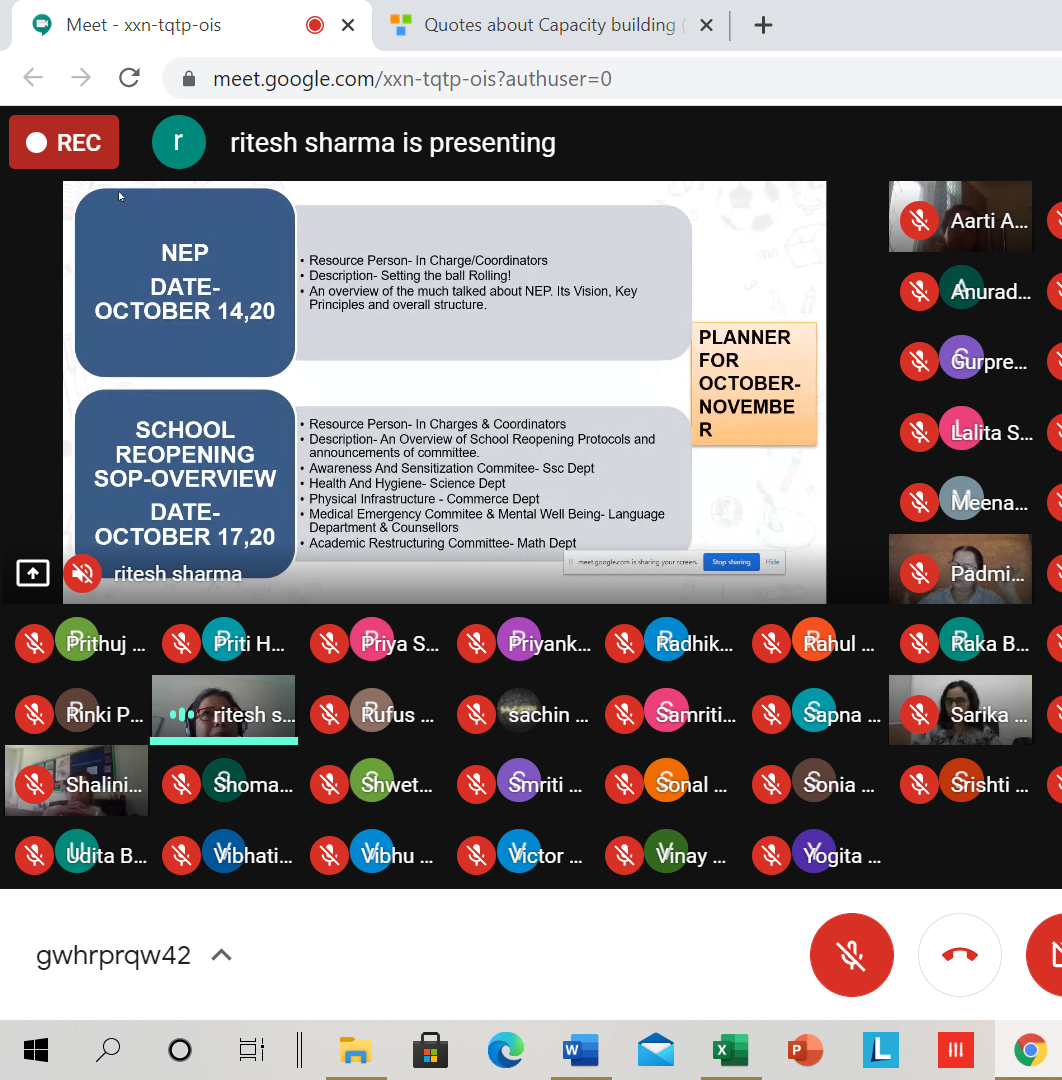The height and width of the screenshot is (1080, 1062).
Task: Click Sonal participant avatar
Action: (x=667, y=780)
